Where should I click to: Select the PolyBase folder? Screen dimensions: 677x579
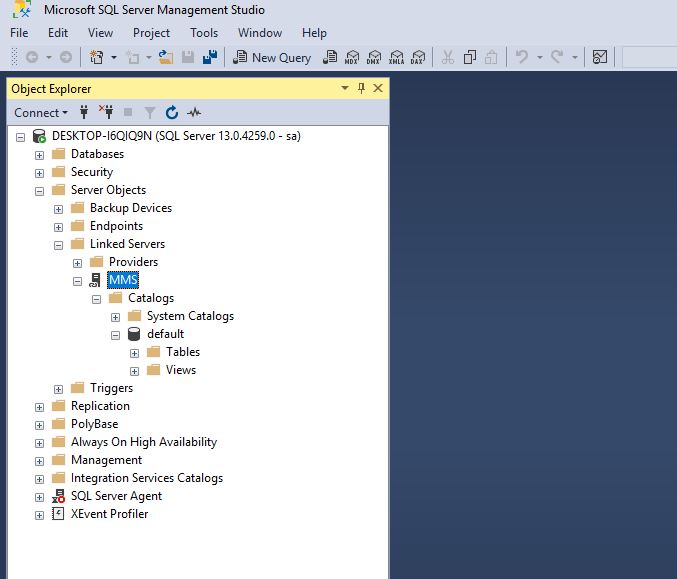coord(95,424)
